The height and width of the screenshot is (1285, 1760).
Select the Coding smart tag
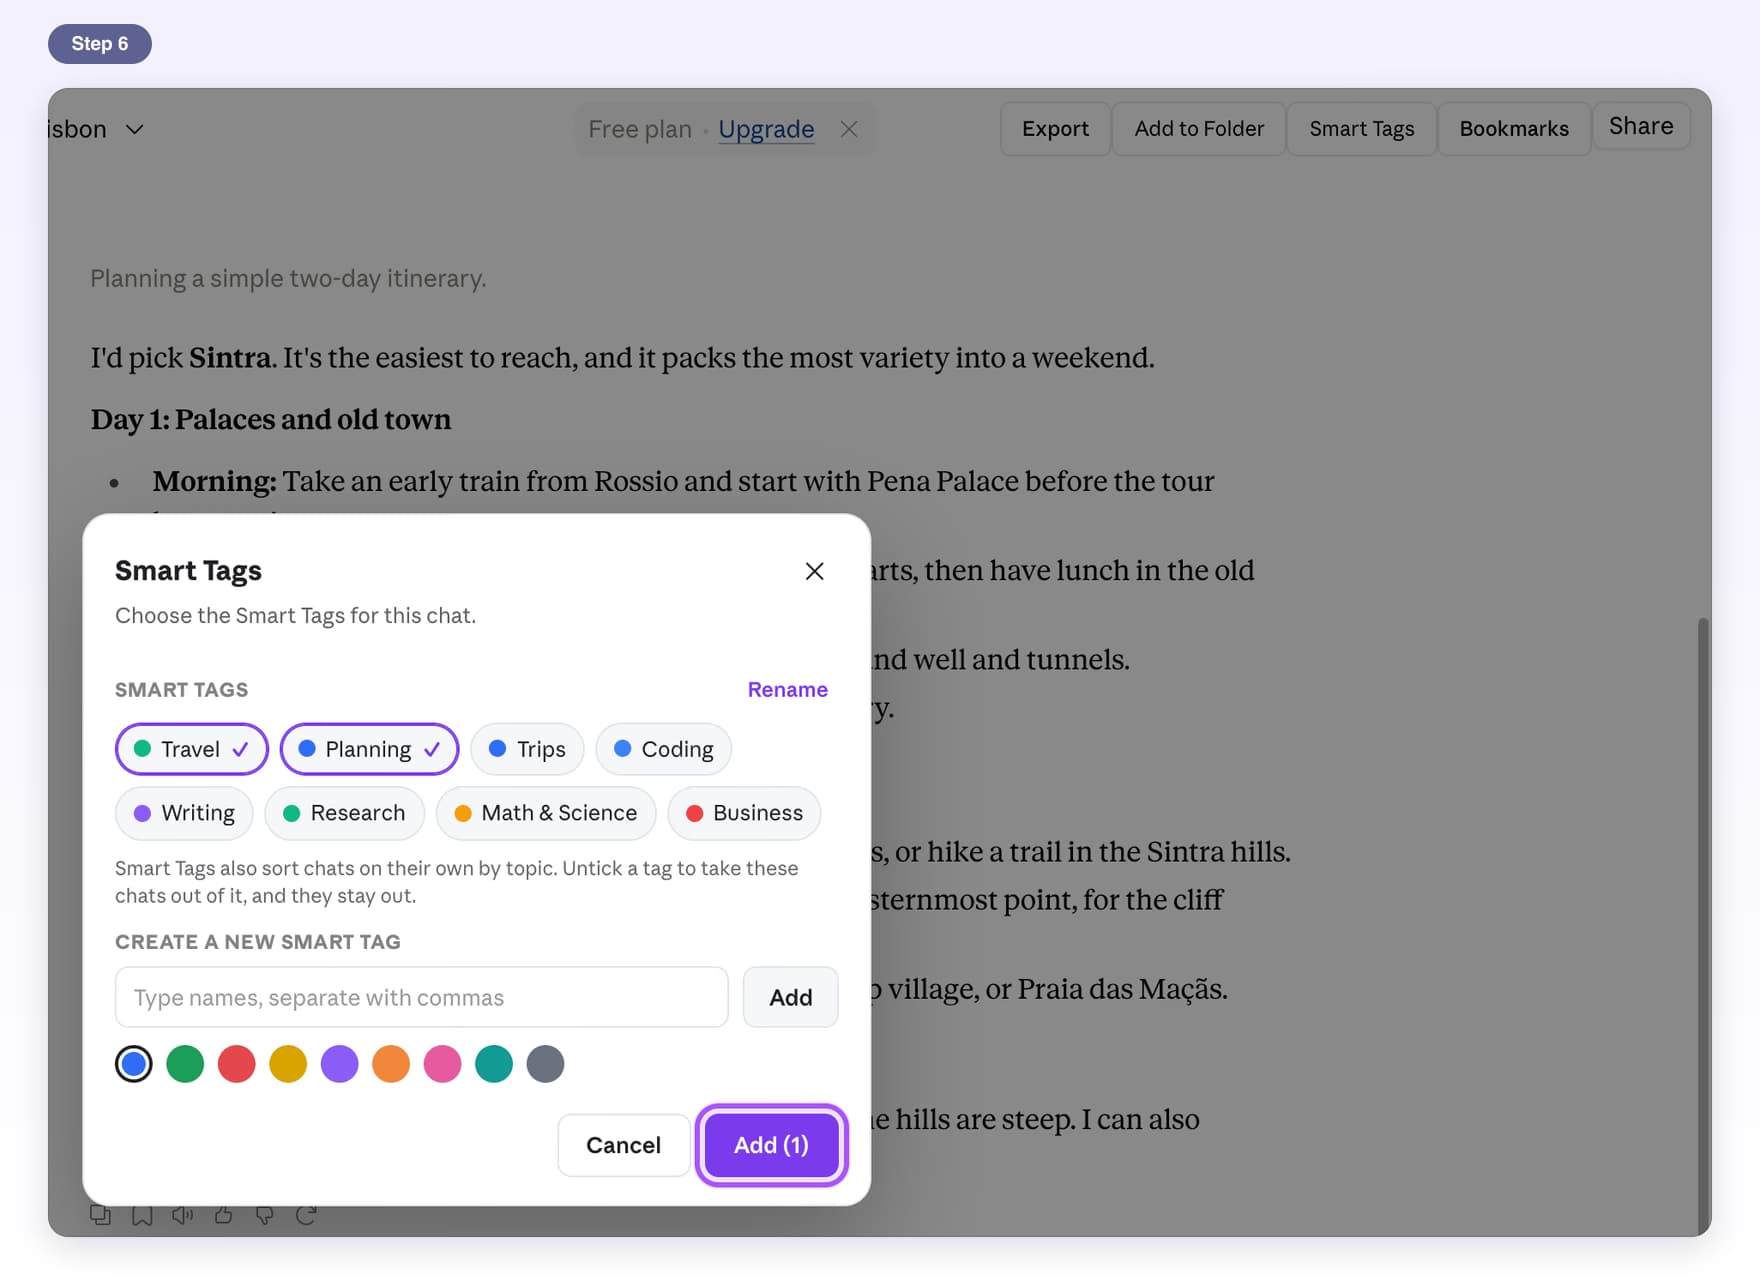click(664, 749)
